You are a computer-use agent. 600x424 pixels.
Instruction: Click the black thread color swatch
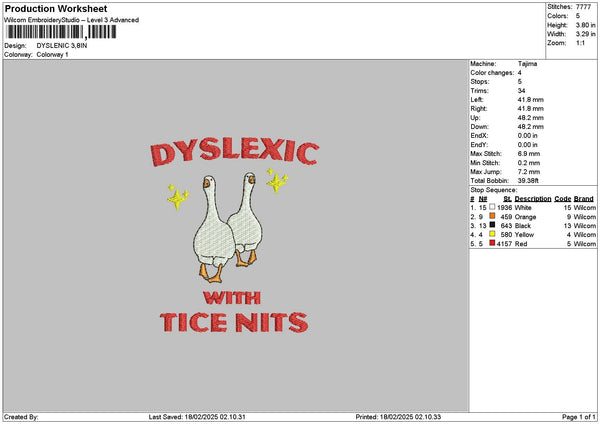click(x=492, y=225)
